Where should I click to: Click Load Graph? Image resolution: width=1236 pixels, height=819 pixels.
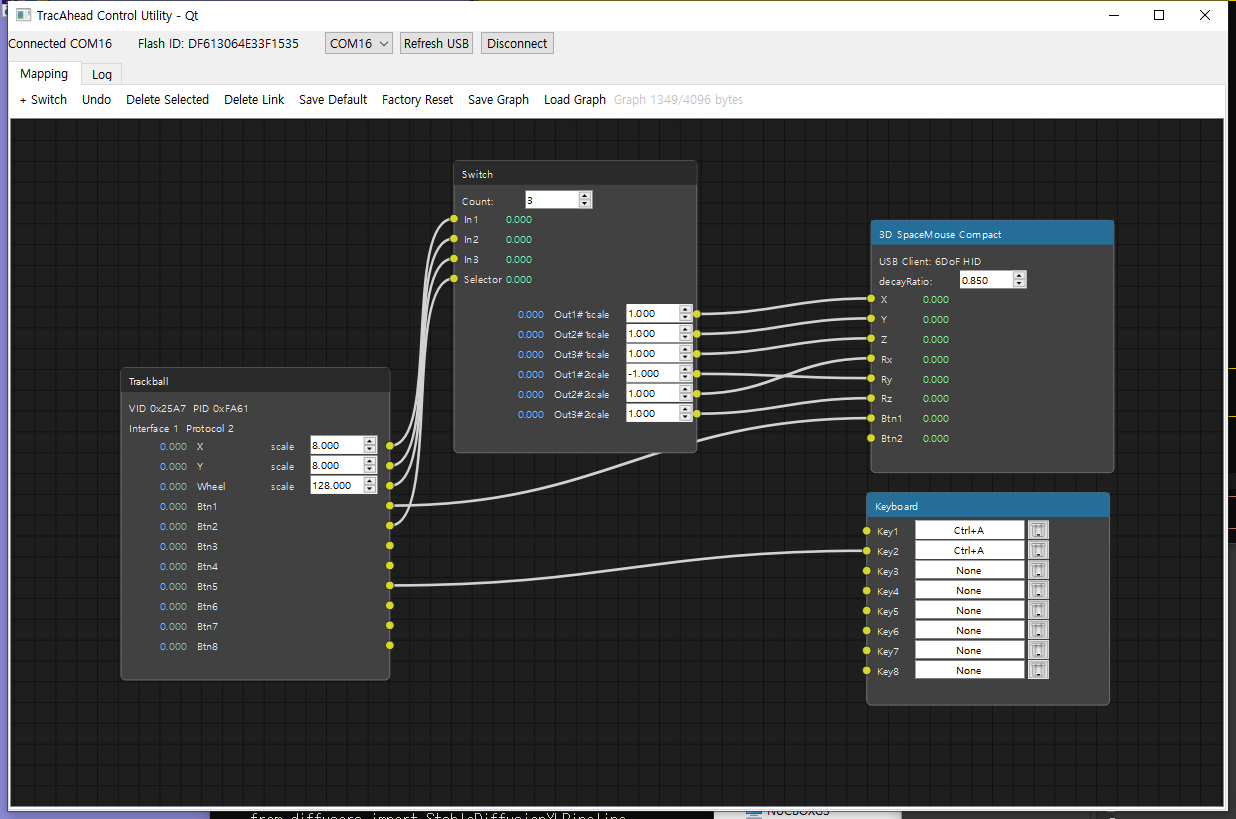point(575,99)
